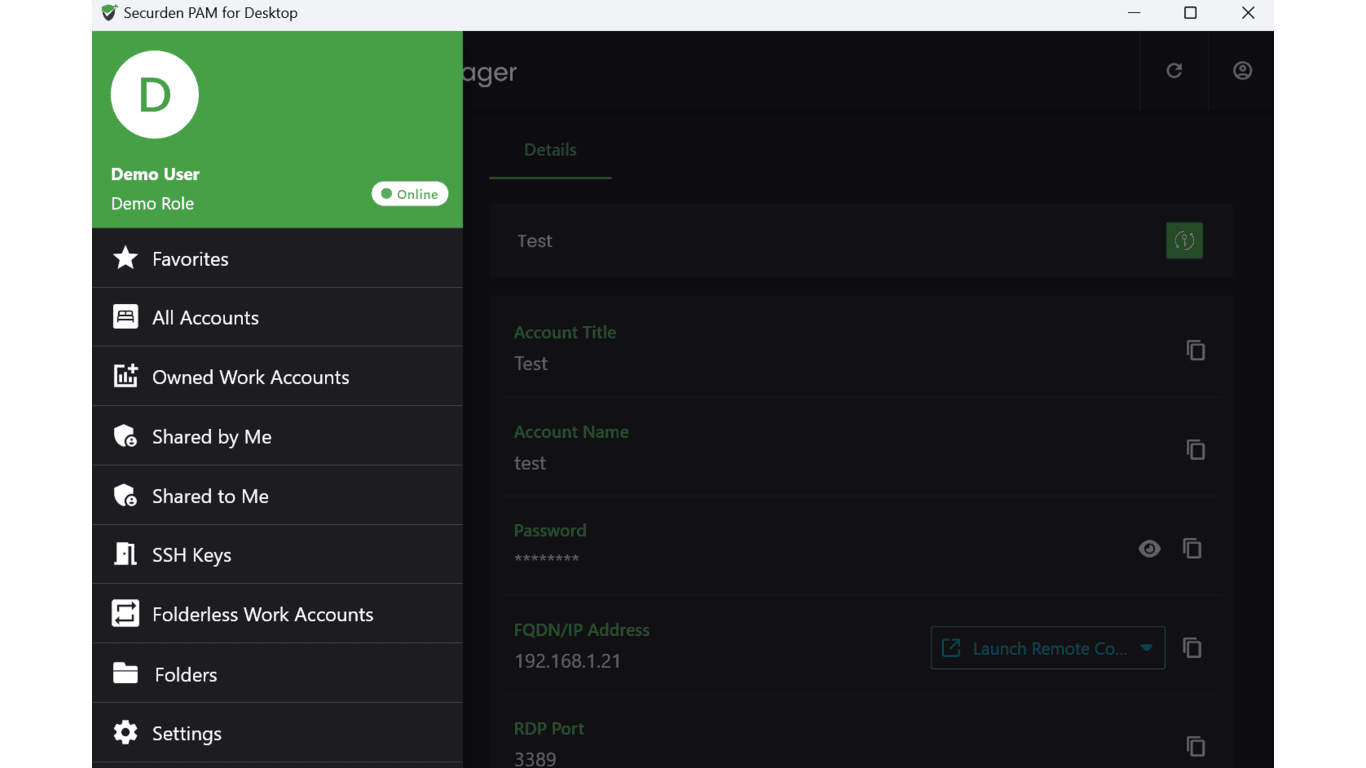
Task: Click the Settings gear icon
Action: coord(125,732)
